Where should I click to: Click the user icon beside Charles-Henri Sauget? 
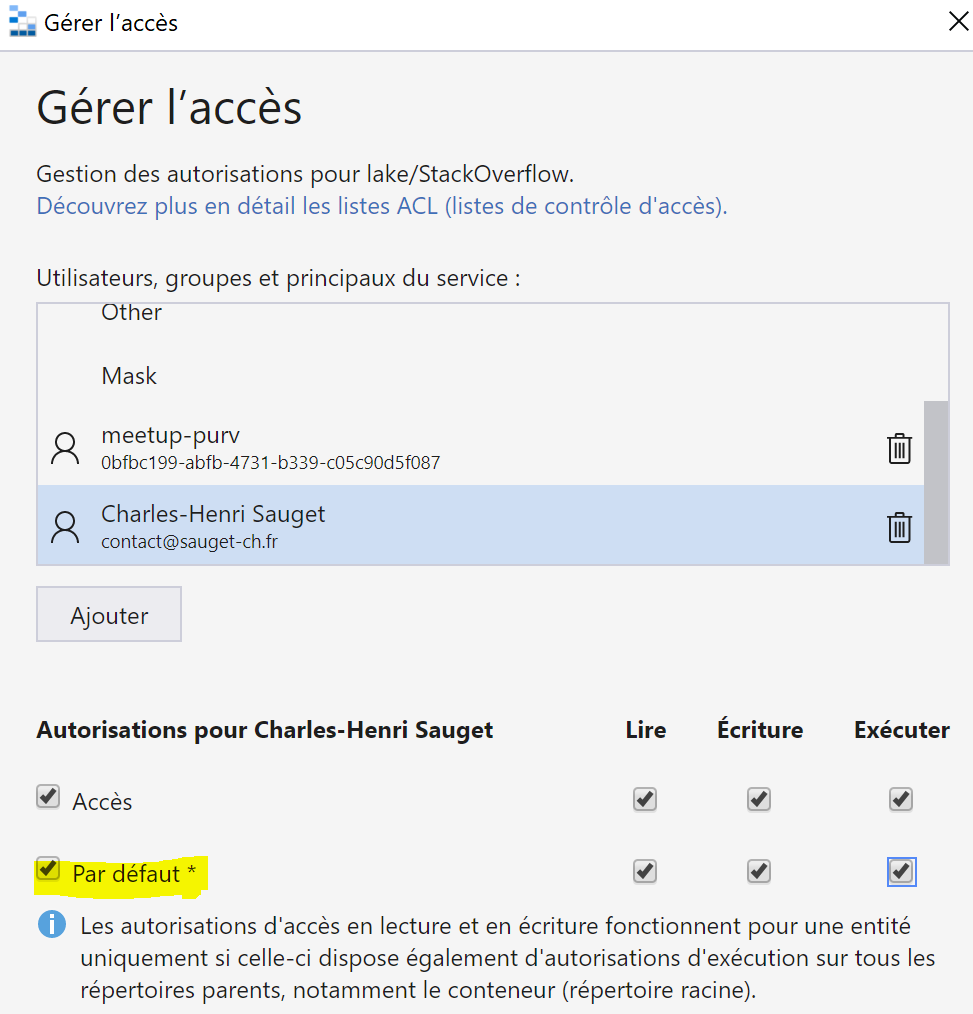pyautogui.click(x=65, y=527)
